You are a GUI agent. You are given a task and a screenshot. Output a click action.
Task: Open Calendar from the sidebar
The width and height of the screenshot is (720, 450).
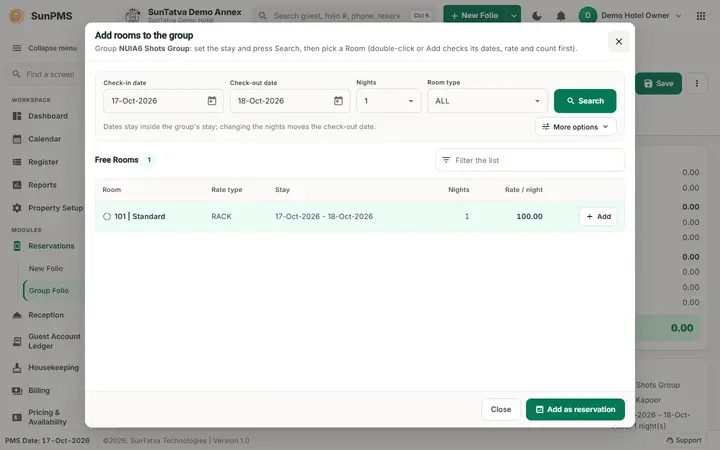[x=45, y=139]
